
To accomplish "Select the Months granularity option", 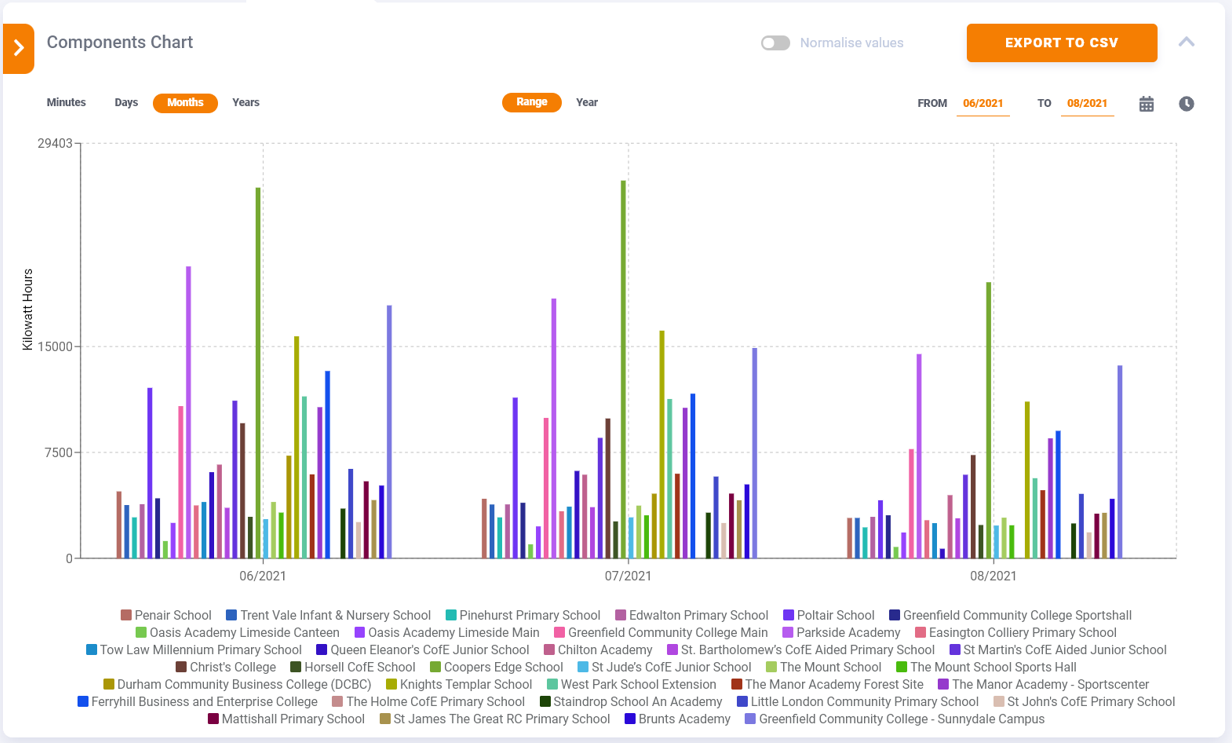I will click(185, 103).
